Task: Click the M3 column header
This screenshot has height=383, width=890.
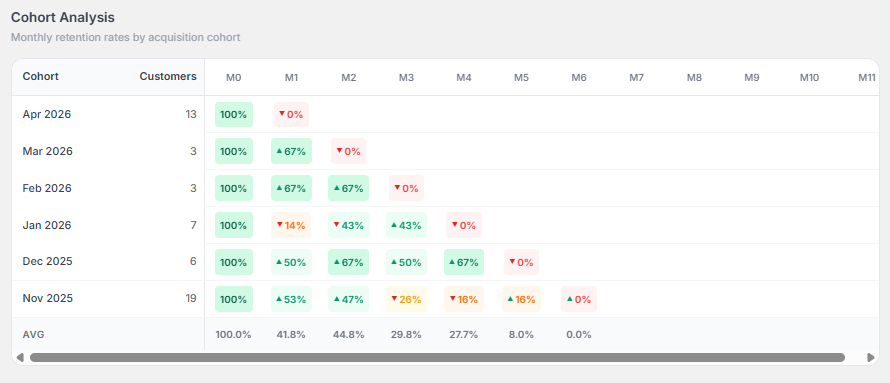Action: 406,77
